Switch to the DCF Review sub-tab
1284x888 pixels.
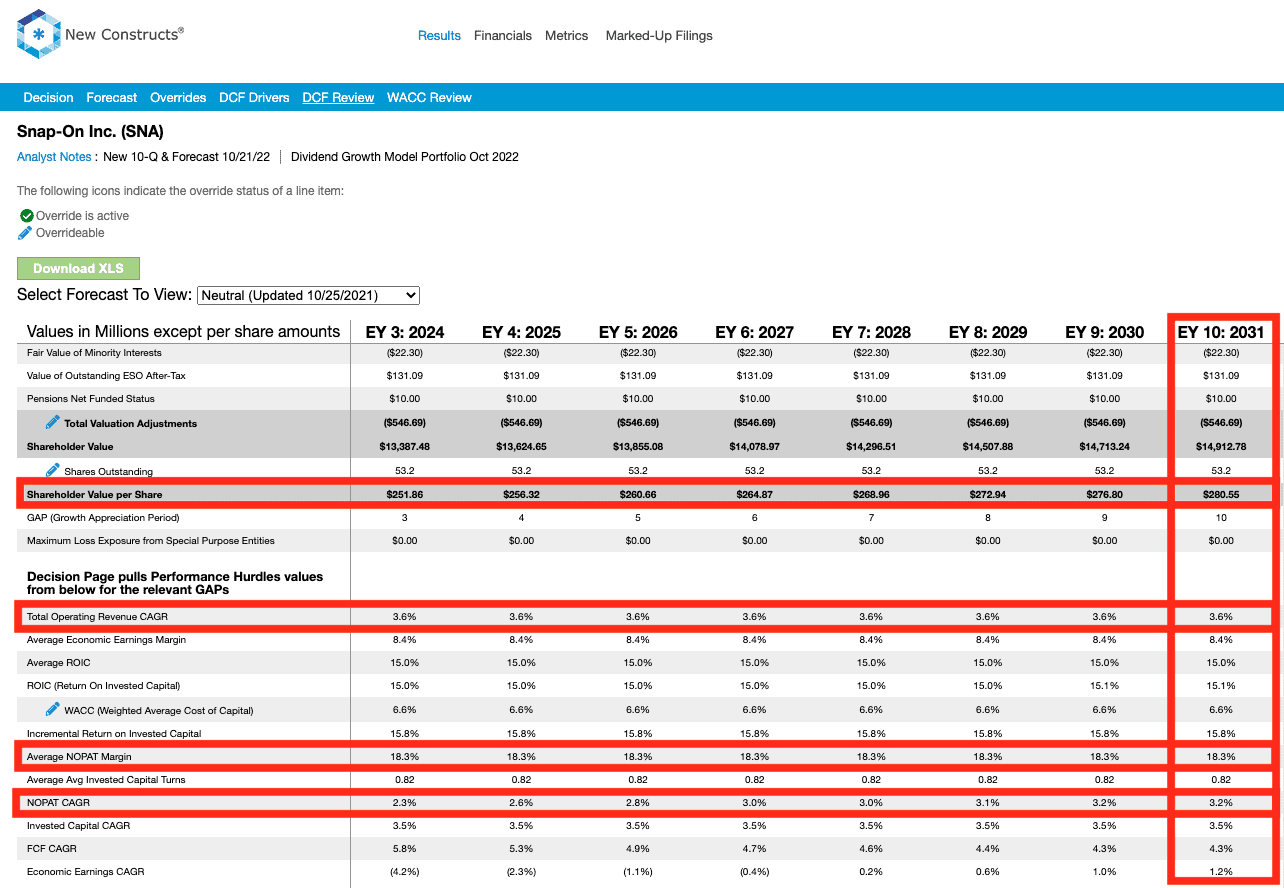[338, 98]
